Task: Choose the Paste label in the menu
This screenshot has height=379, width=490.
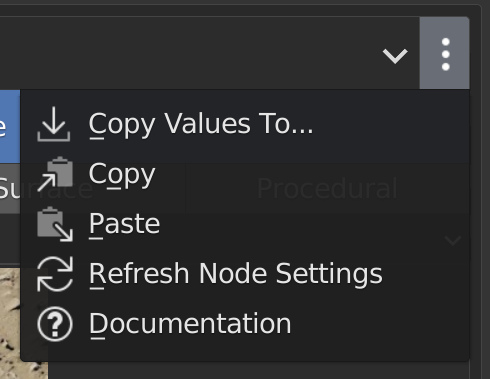Action: pyautogui.click(x=124, y=224)
